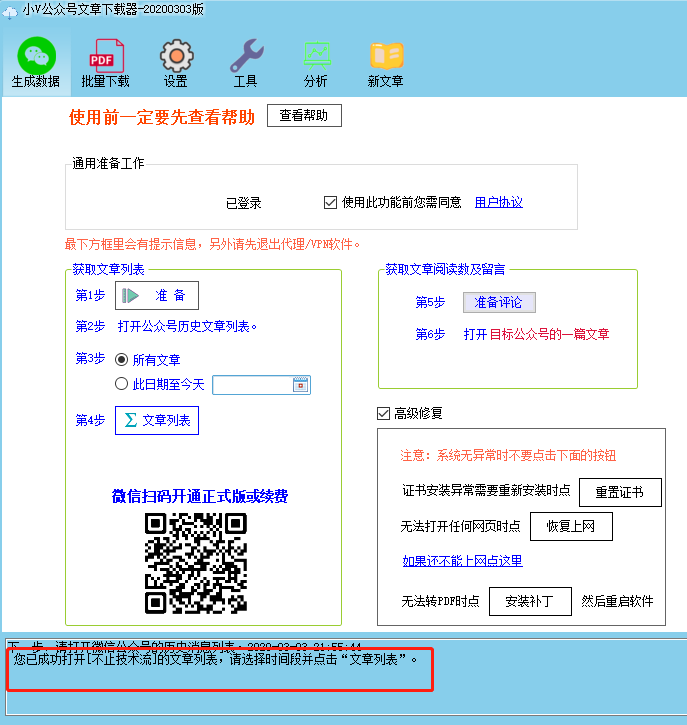Click the 准备评论 button in step 5
This screenshot has height=725, width=687.
point(499,302)
